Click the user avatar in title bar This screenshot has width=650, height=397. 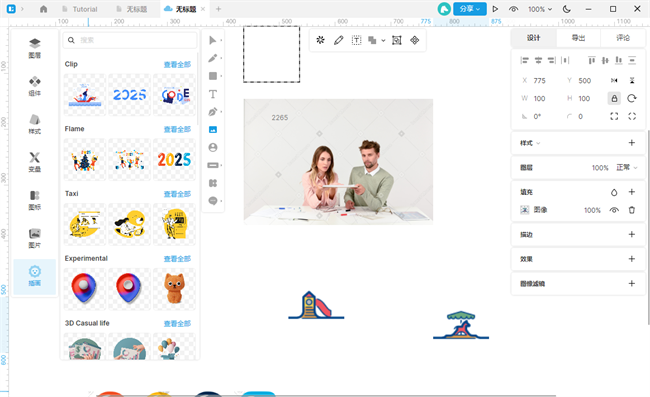444,9
